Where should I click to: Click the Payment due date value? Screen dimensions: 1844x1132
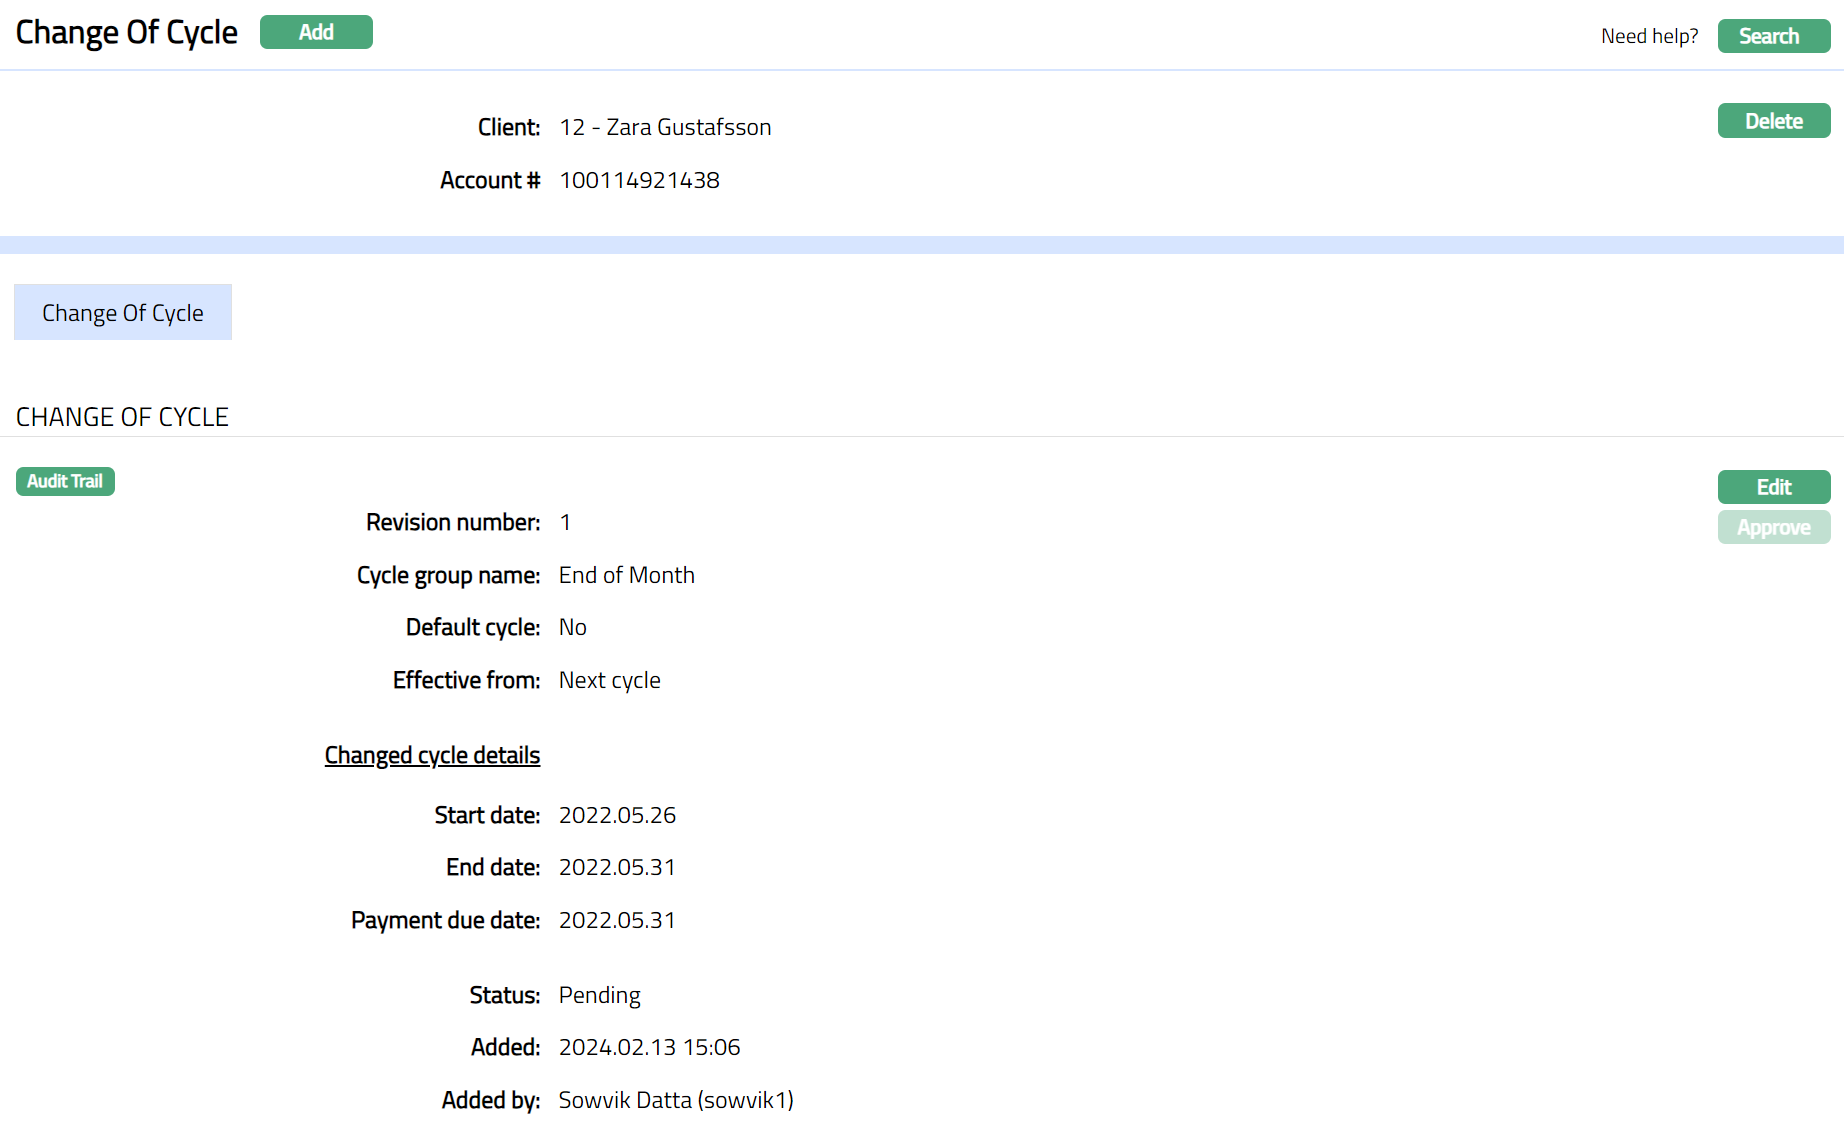pos(617,920)
